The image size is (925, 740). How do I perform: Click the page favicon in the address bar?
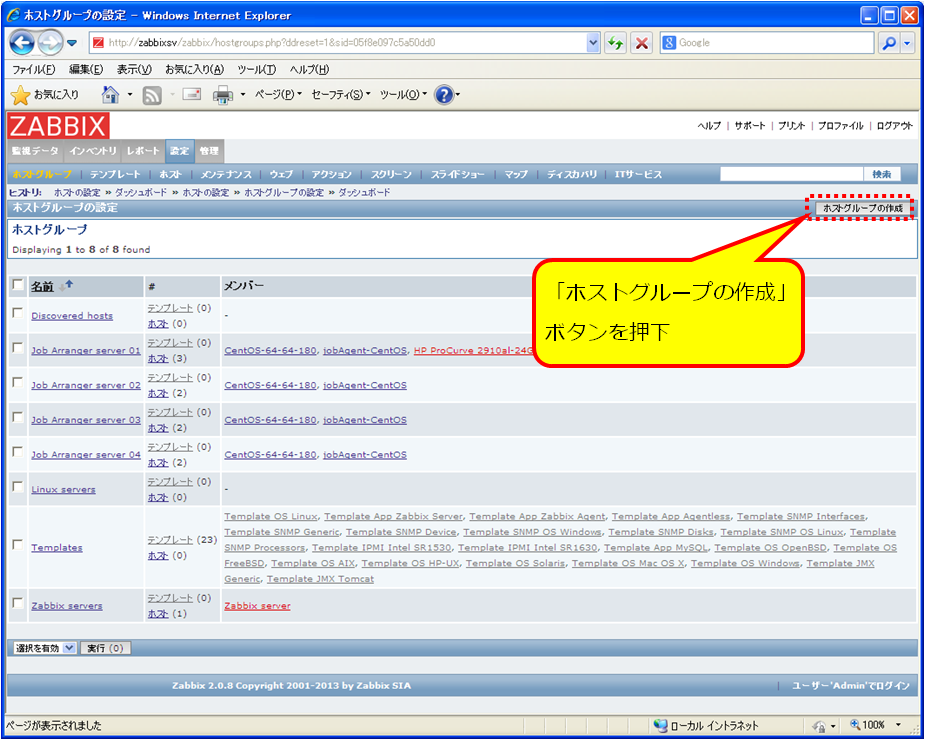[x=99, y=43]
